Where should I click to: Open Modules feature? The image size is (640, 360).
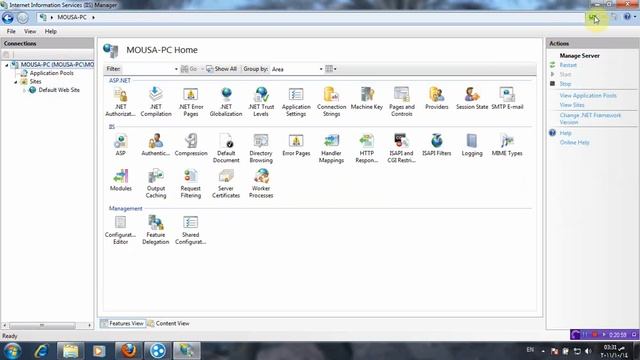[x=120, y=180]
